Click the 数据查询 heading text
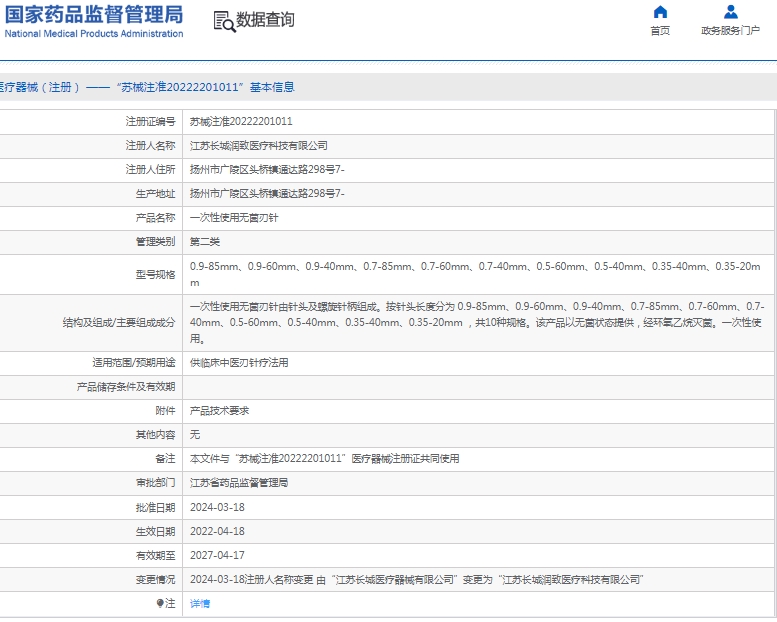 coord(265,20)
